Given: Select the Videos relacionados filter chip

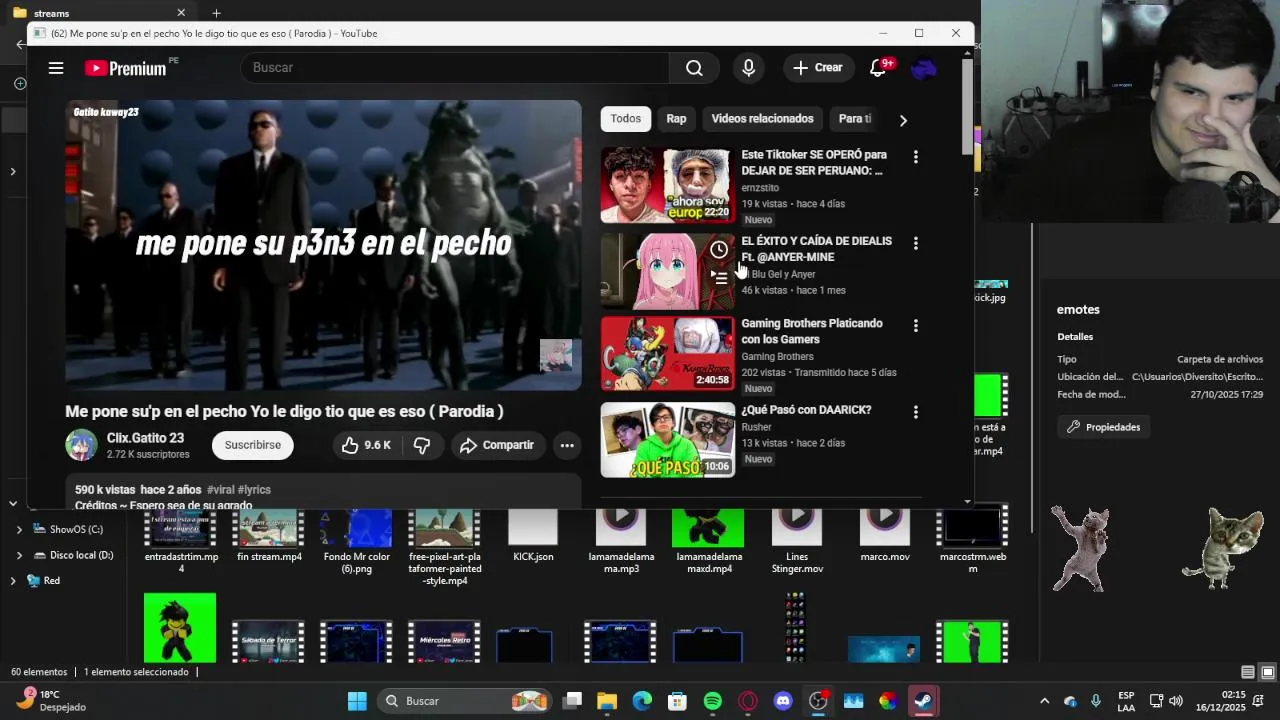Looking at the screenshot, I should (762, 119).
